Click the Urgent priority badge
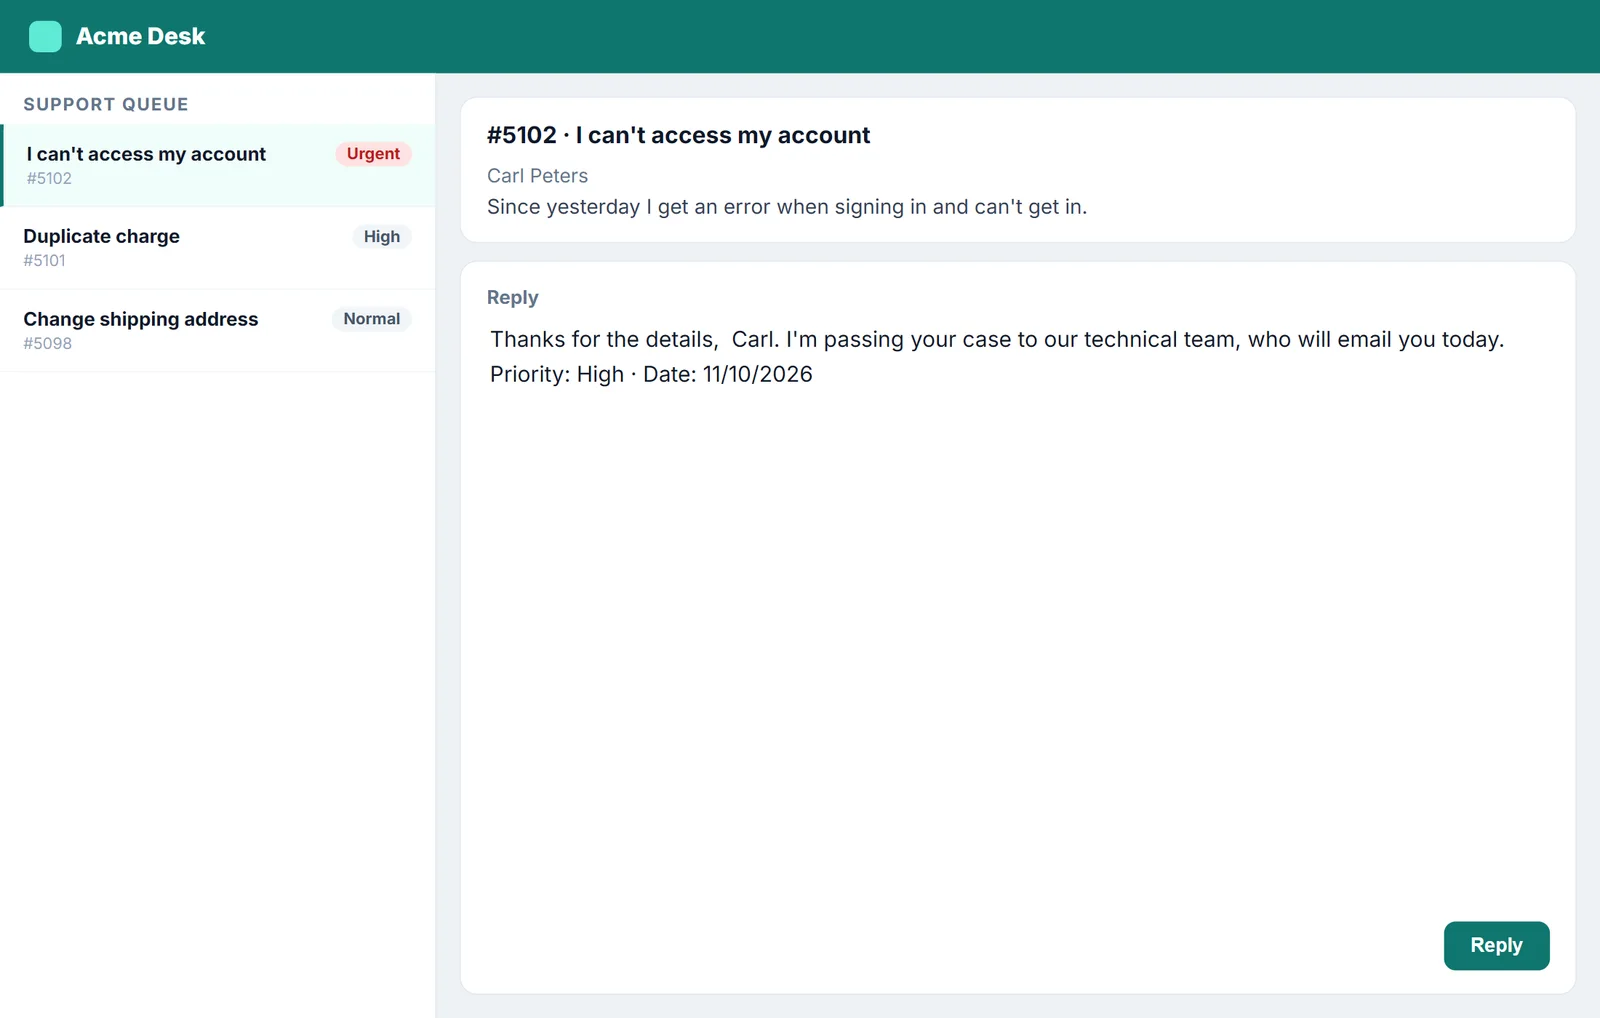 (x=373, y=154)
